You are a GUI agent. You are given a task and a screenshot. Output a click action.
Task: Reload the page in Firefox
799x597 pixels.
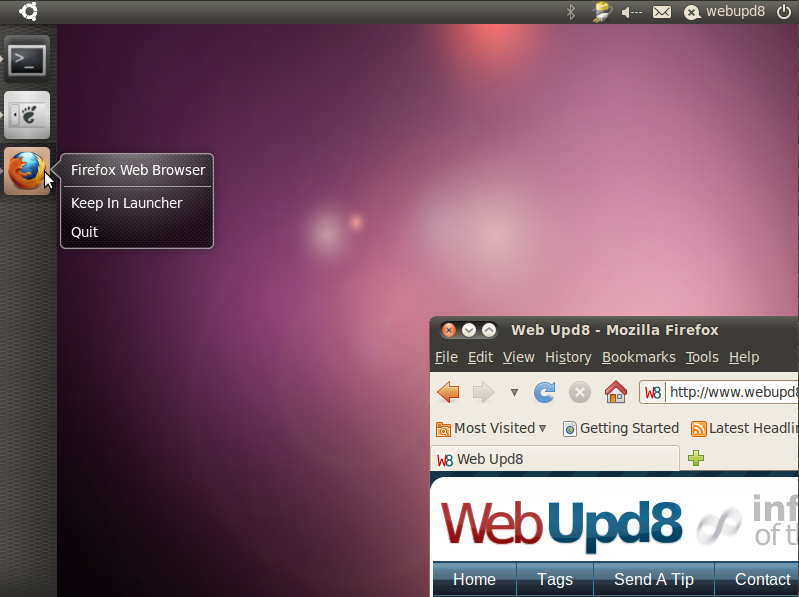tap(544, 392)
